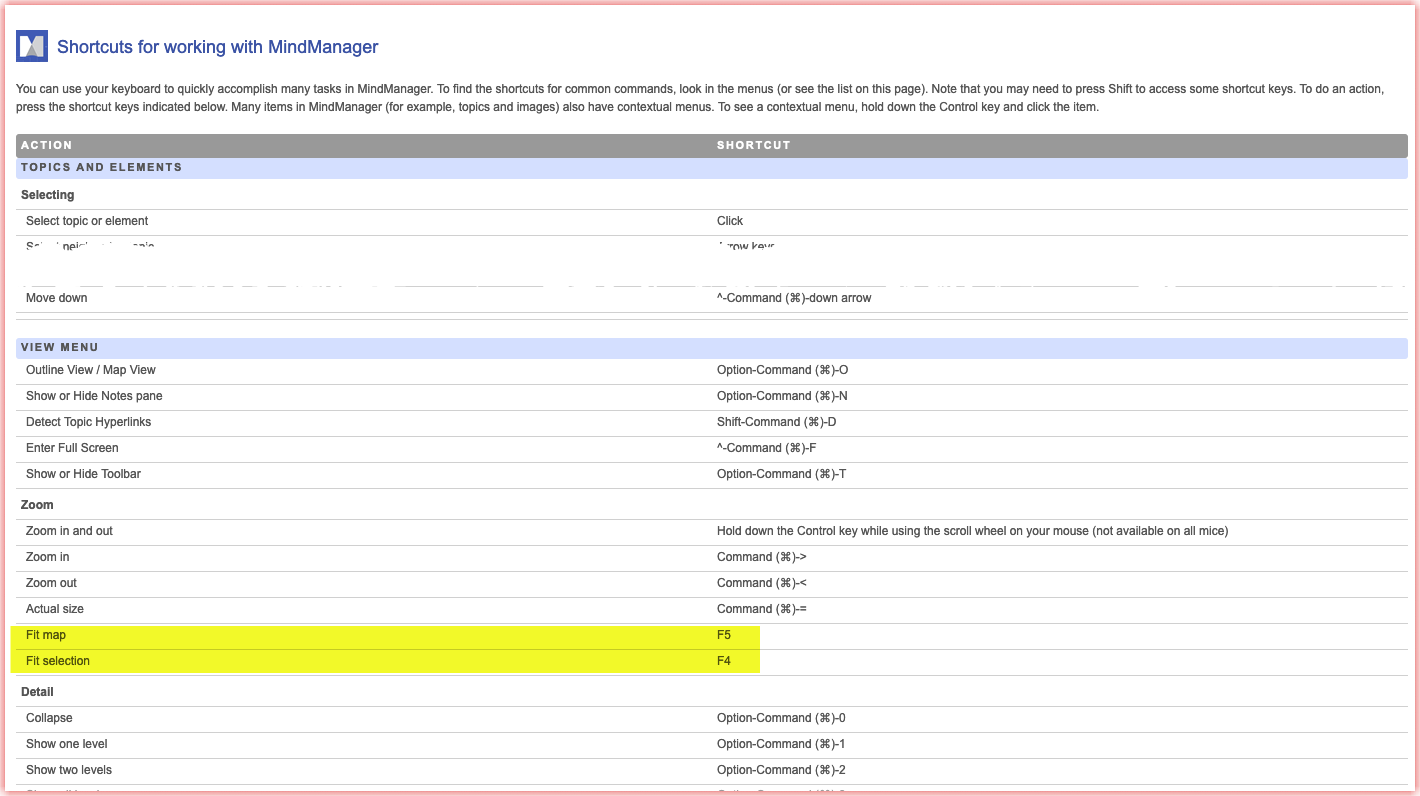Select the "Option-Command (⌘)-0" shortcut

coord(781,718)
